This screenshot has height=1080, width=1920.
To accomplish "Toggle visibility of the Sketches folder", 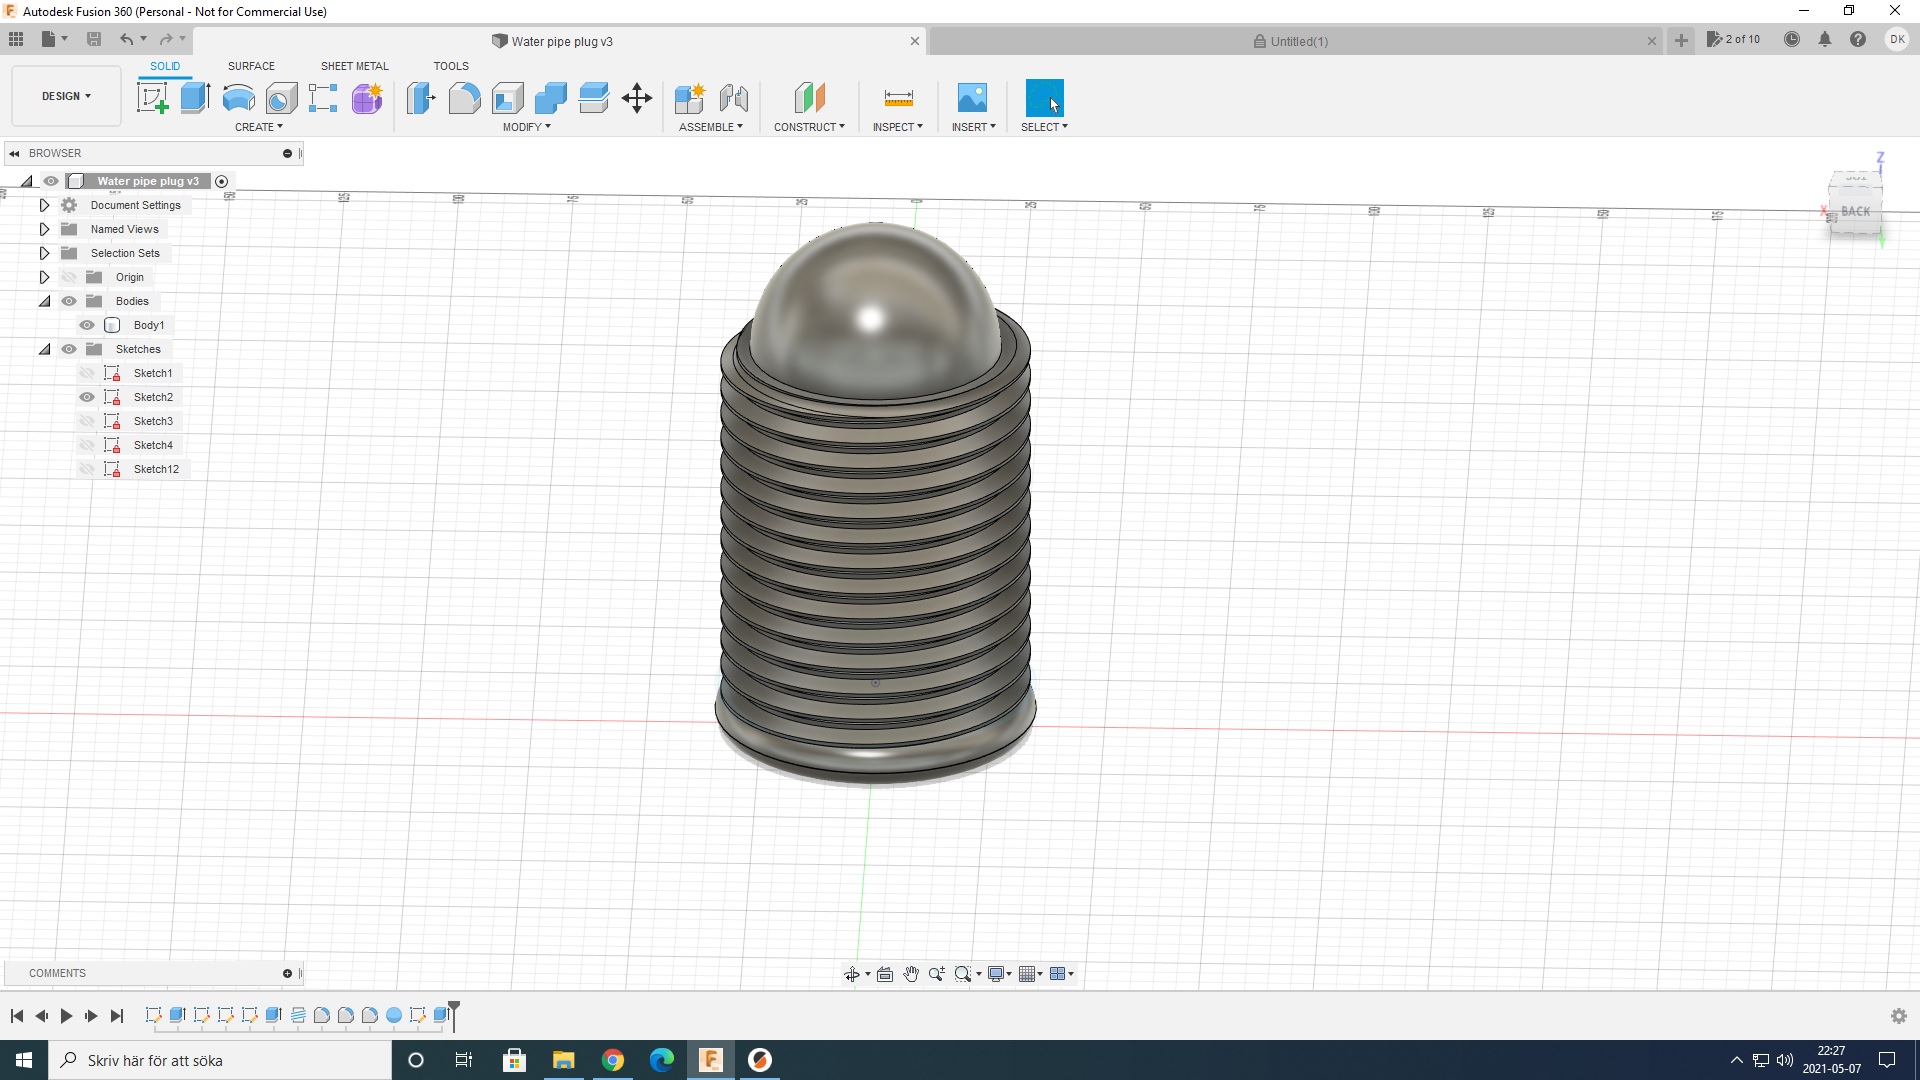I will (69, 349).
